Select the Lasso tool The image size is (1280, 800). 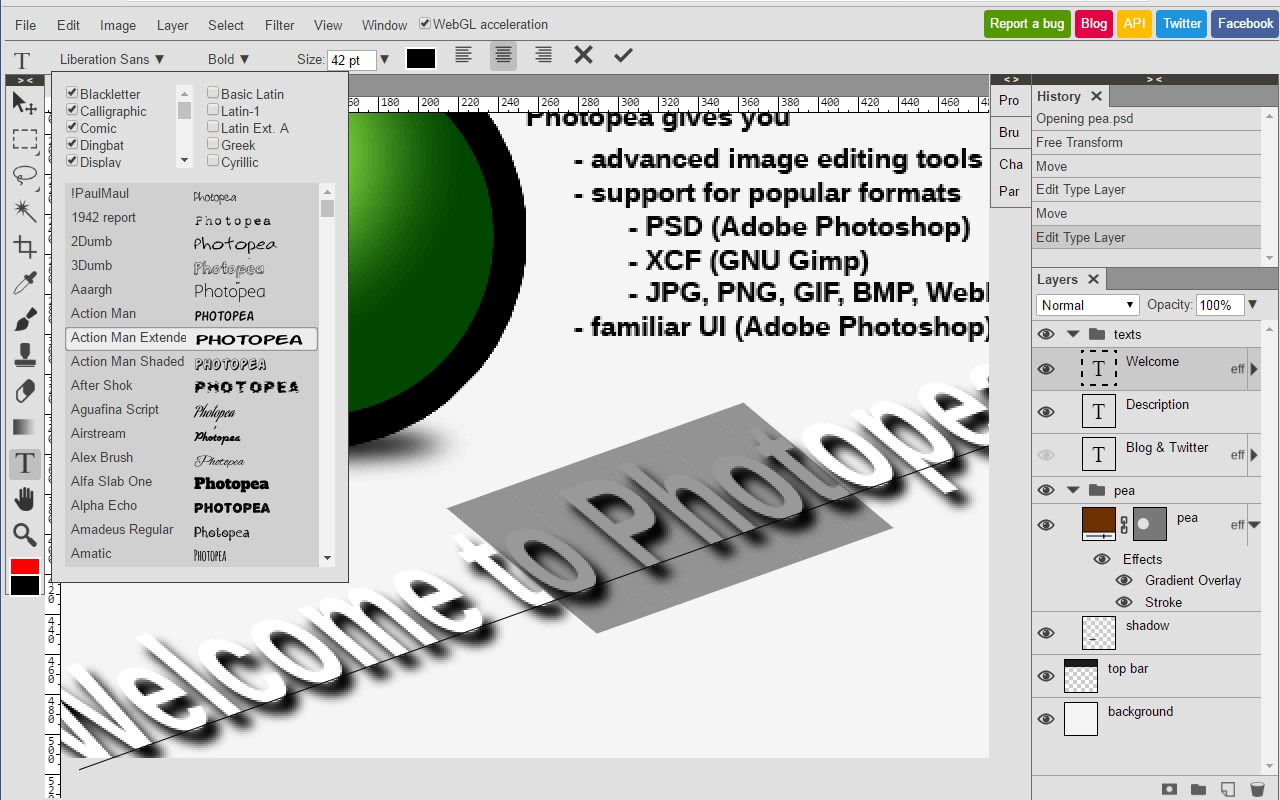24,175
